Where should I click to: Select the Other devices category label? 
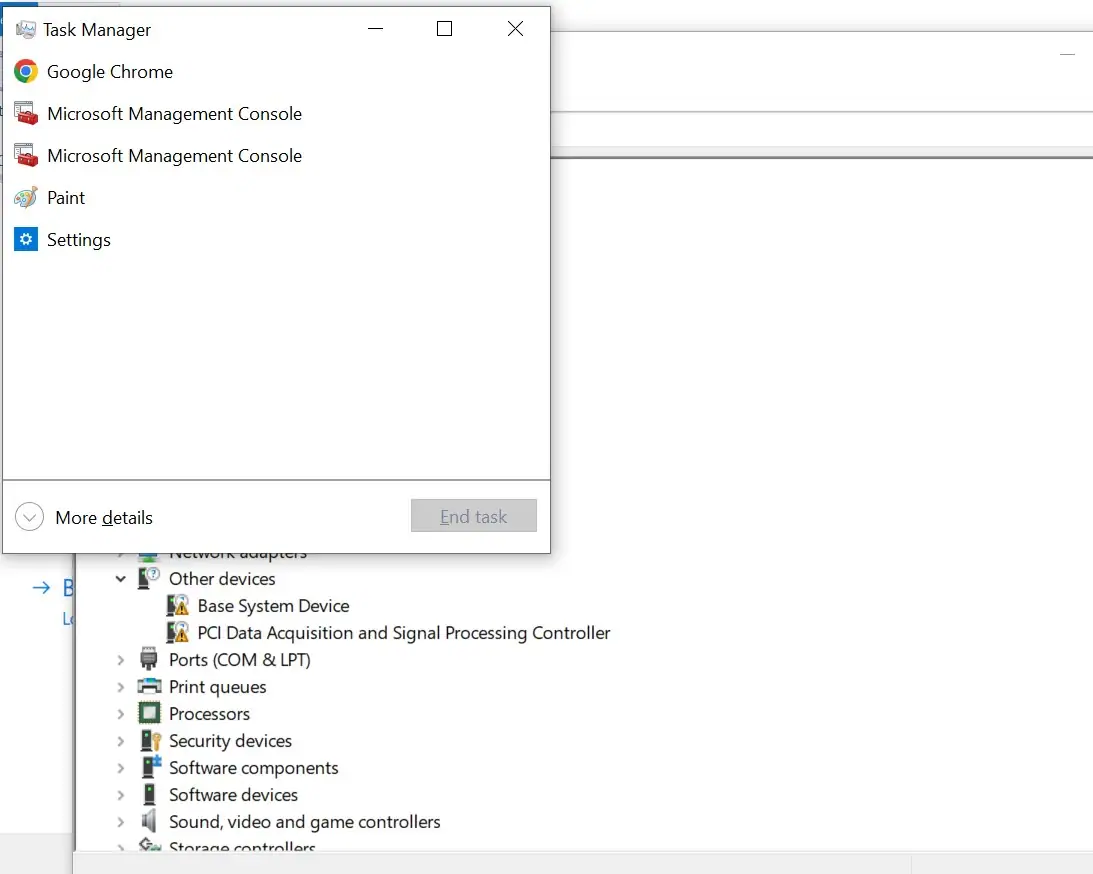(221, 579)
